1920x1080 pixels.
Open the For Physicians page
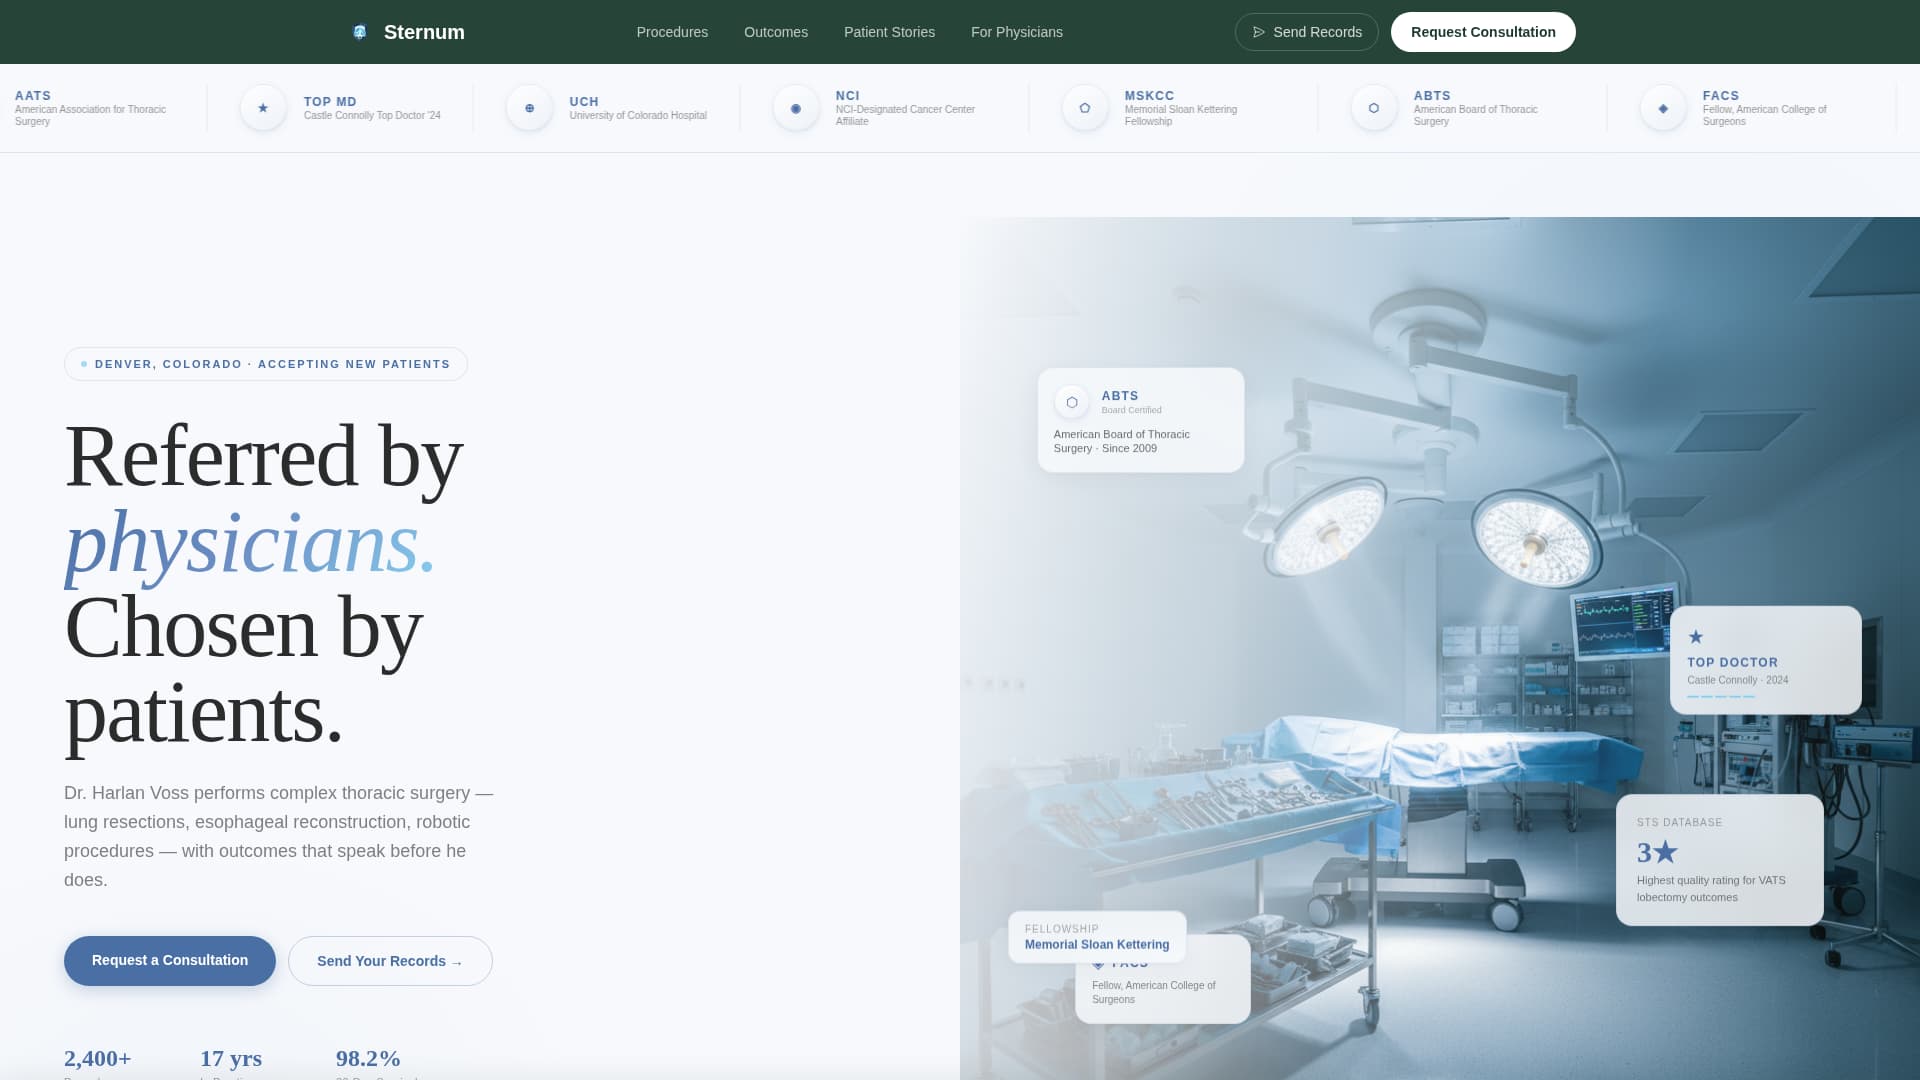pyautogui.click(x=1017, y=32)
